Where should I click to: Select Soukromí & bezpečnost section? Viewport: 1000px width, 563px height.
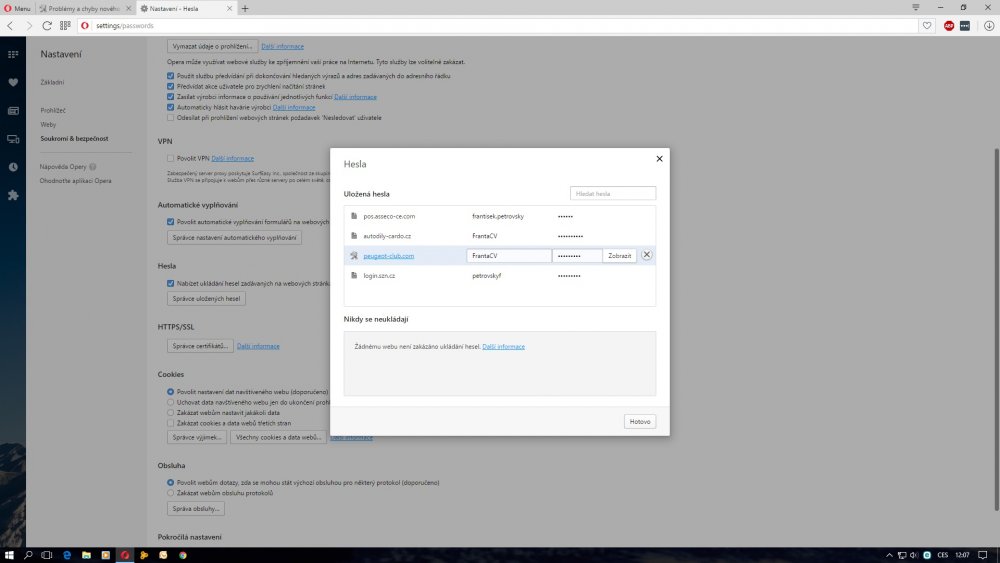pyautogui.click(x=74, y=138)
